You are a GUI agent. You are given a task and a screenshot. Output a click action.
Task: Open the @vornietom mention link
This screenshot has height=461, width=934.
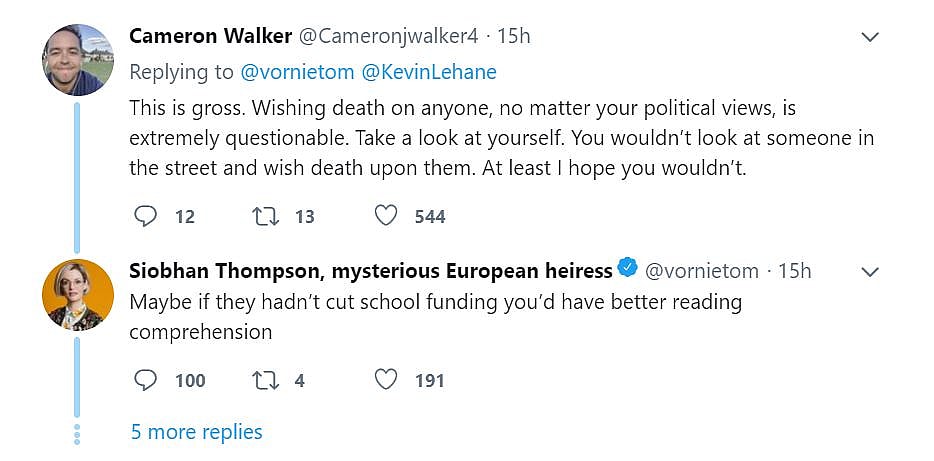pyautogui.click(x=291, y=72)
